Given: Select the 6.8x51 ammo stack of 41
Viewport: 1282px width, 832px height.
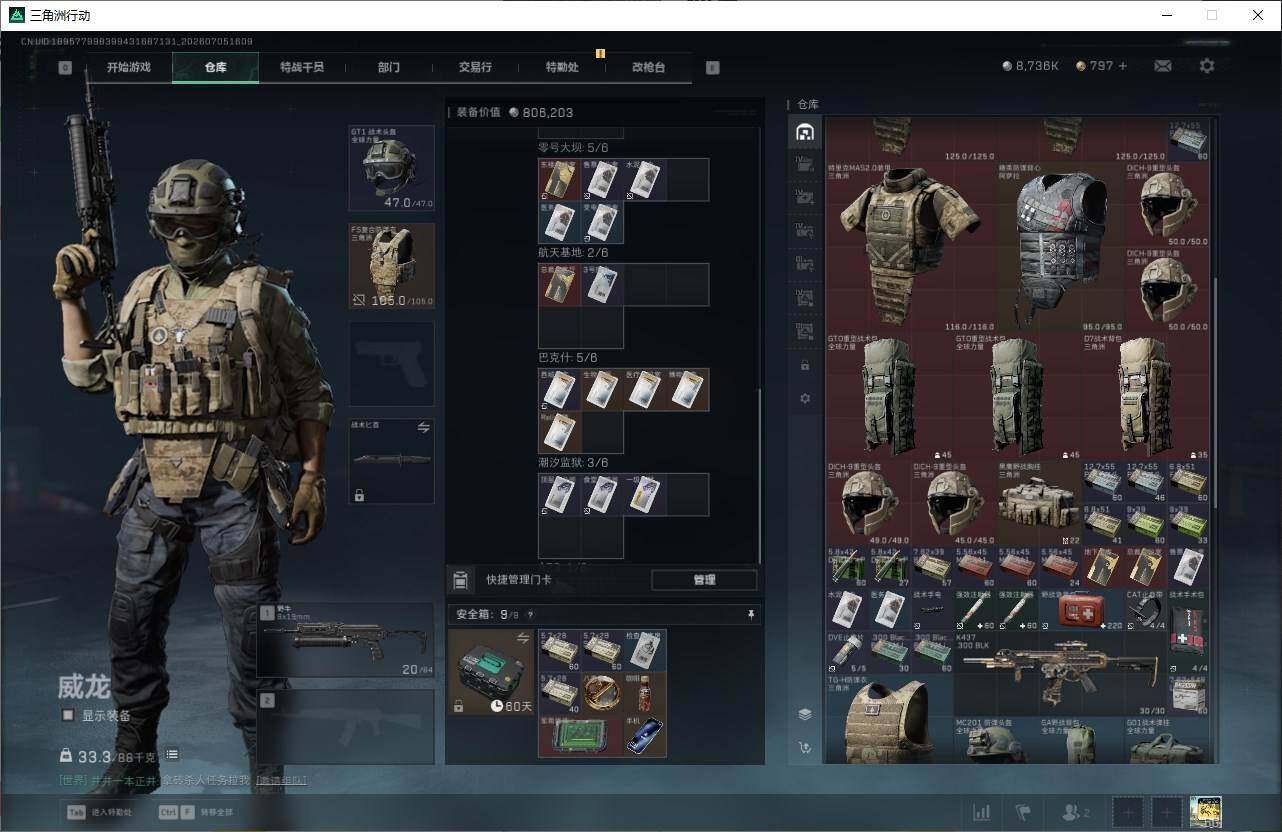Looking at the screenshot, I should (x=1103, y=524).
